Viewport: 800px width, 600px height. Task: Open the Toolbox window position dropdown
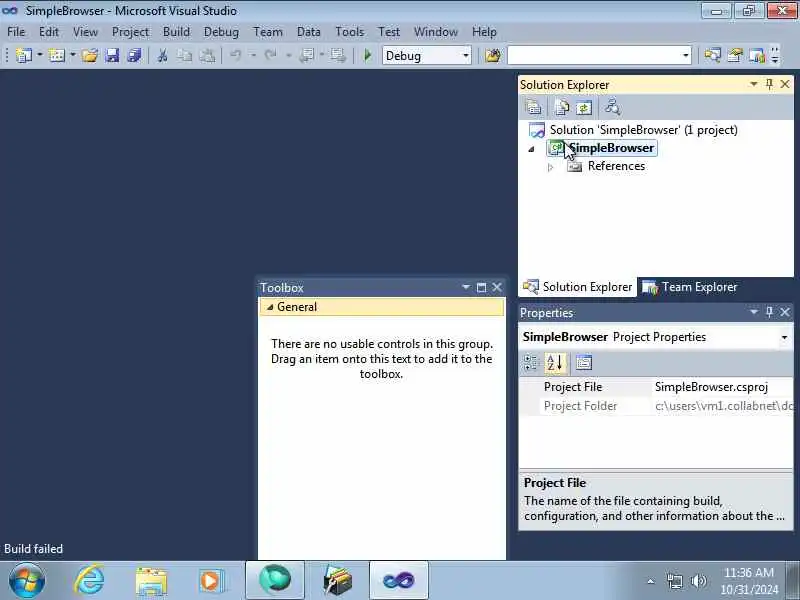coord(466,287)
